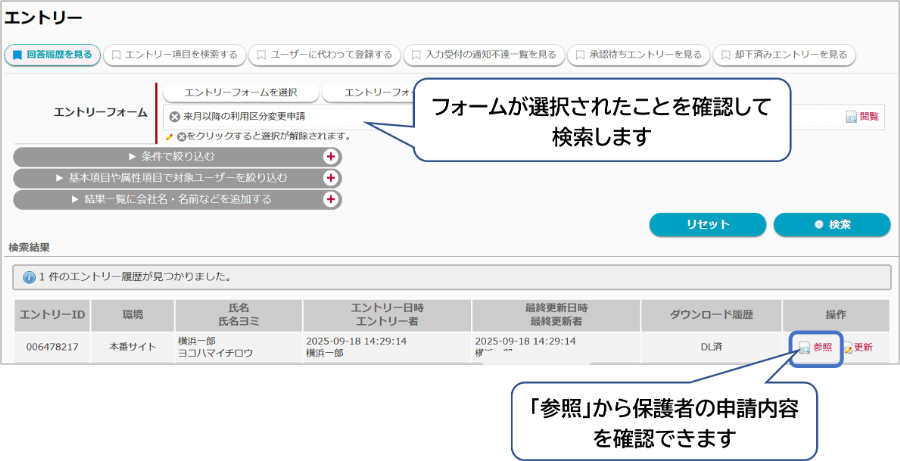This screenshot has width=900, height=461.
Task: Open the エントリー項目を検索する tab
Action: click(174, 55)
